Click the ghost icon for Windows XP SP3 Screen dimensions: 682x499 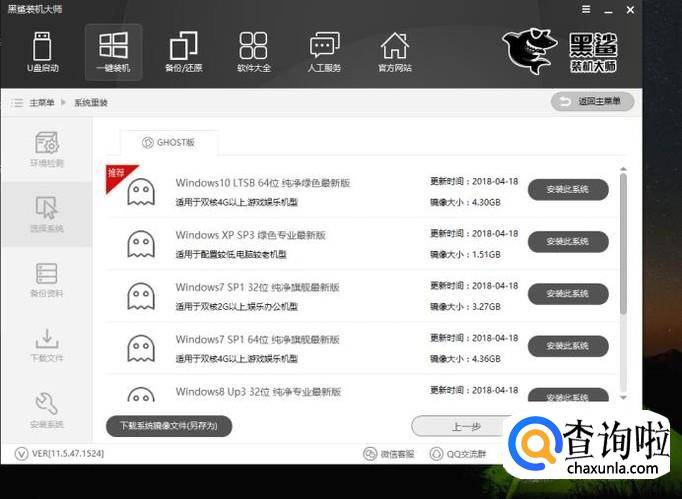(x=141, y=244)
